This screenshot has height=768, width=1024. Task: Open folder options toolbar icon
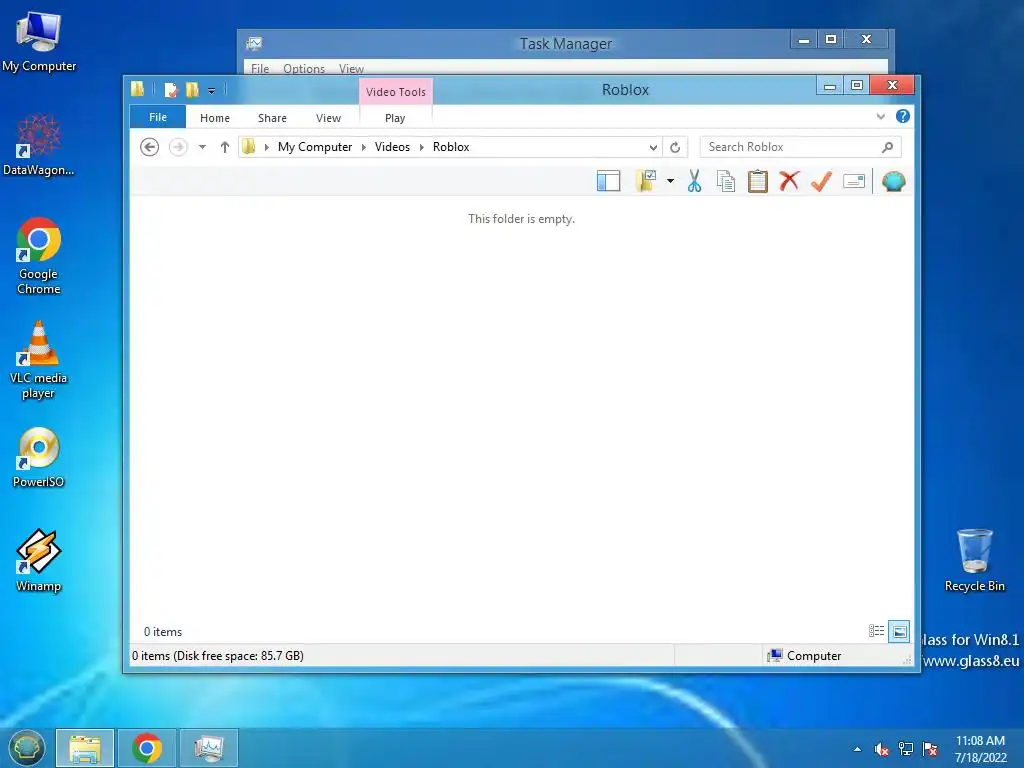tap(646, 181)
